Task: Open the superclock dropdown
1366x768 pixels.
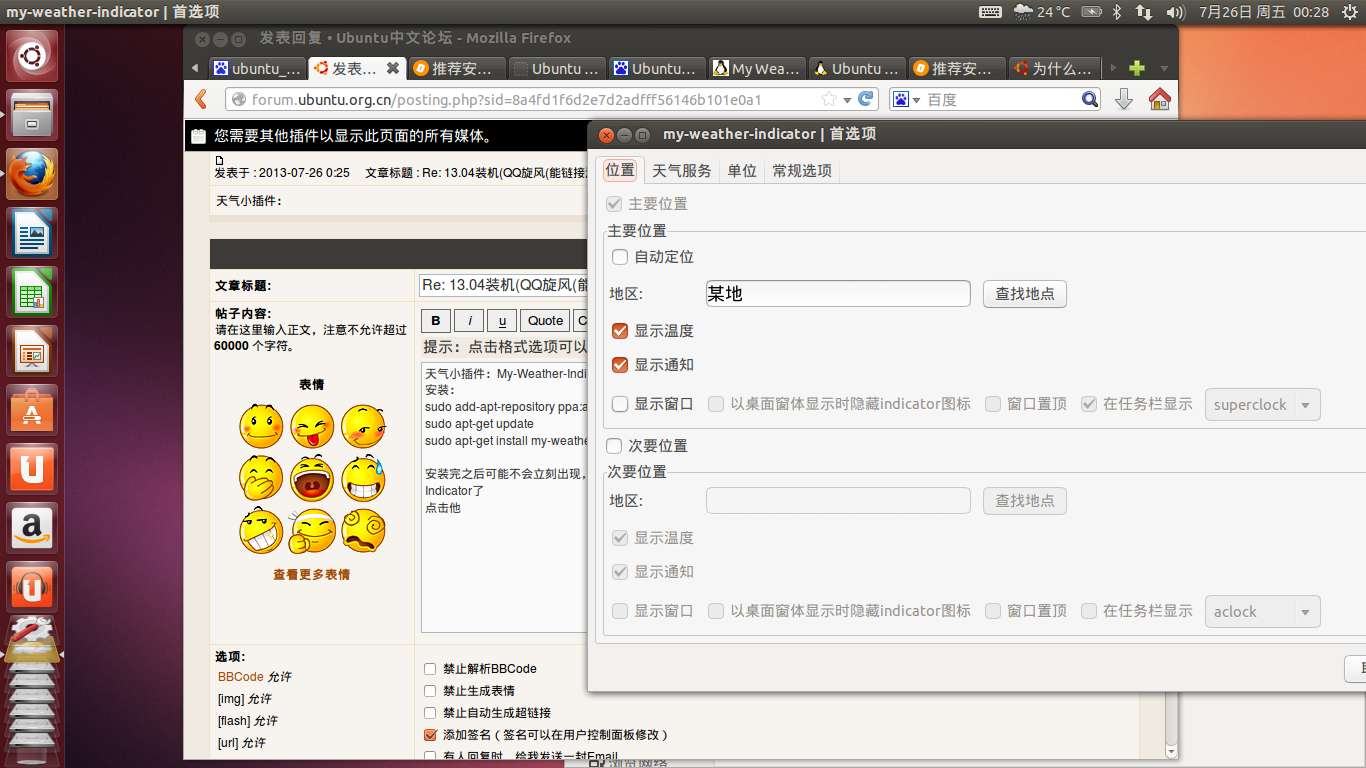Action: click(1262, 405)
